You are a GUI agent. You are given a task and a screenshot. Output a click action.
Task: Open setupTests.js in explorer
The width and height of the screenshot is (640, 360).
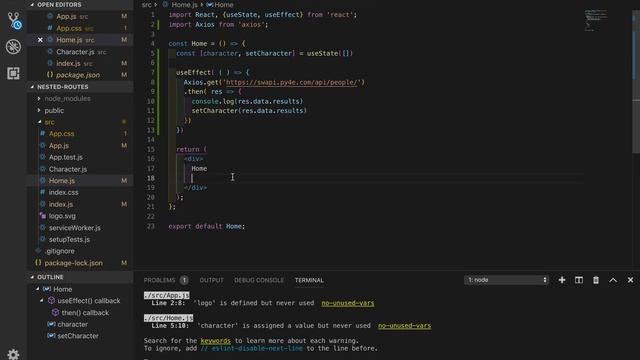[80, 240]
